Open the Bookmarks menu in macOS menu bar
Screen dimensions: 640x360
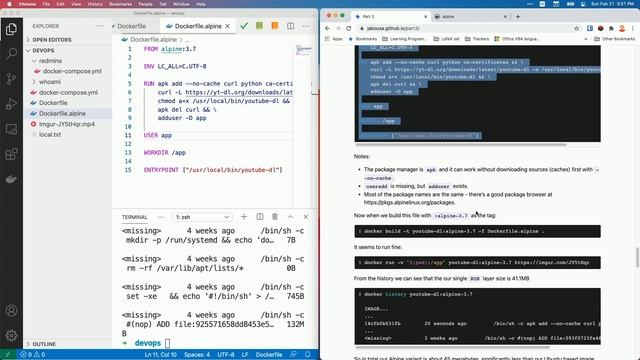point(120,4)
